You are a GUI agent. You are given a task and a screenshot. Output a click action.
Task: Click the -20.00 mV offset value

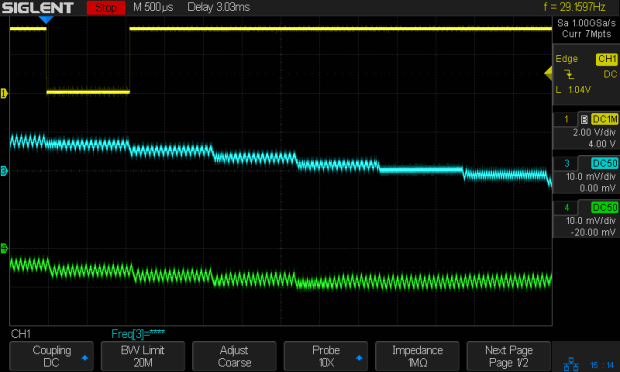point(593,232)
